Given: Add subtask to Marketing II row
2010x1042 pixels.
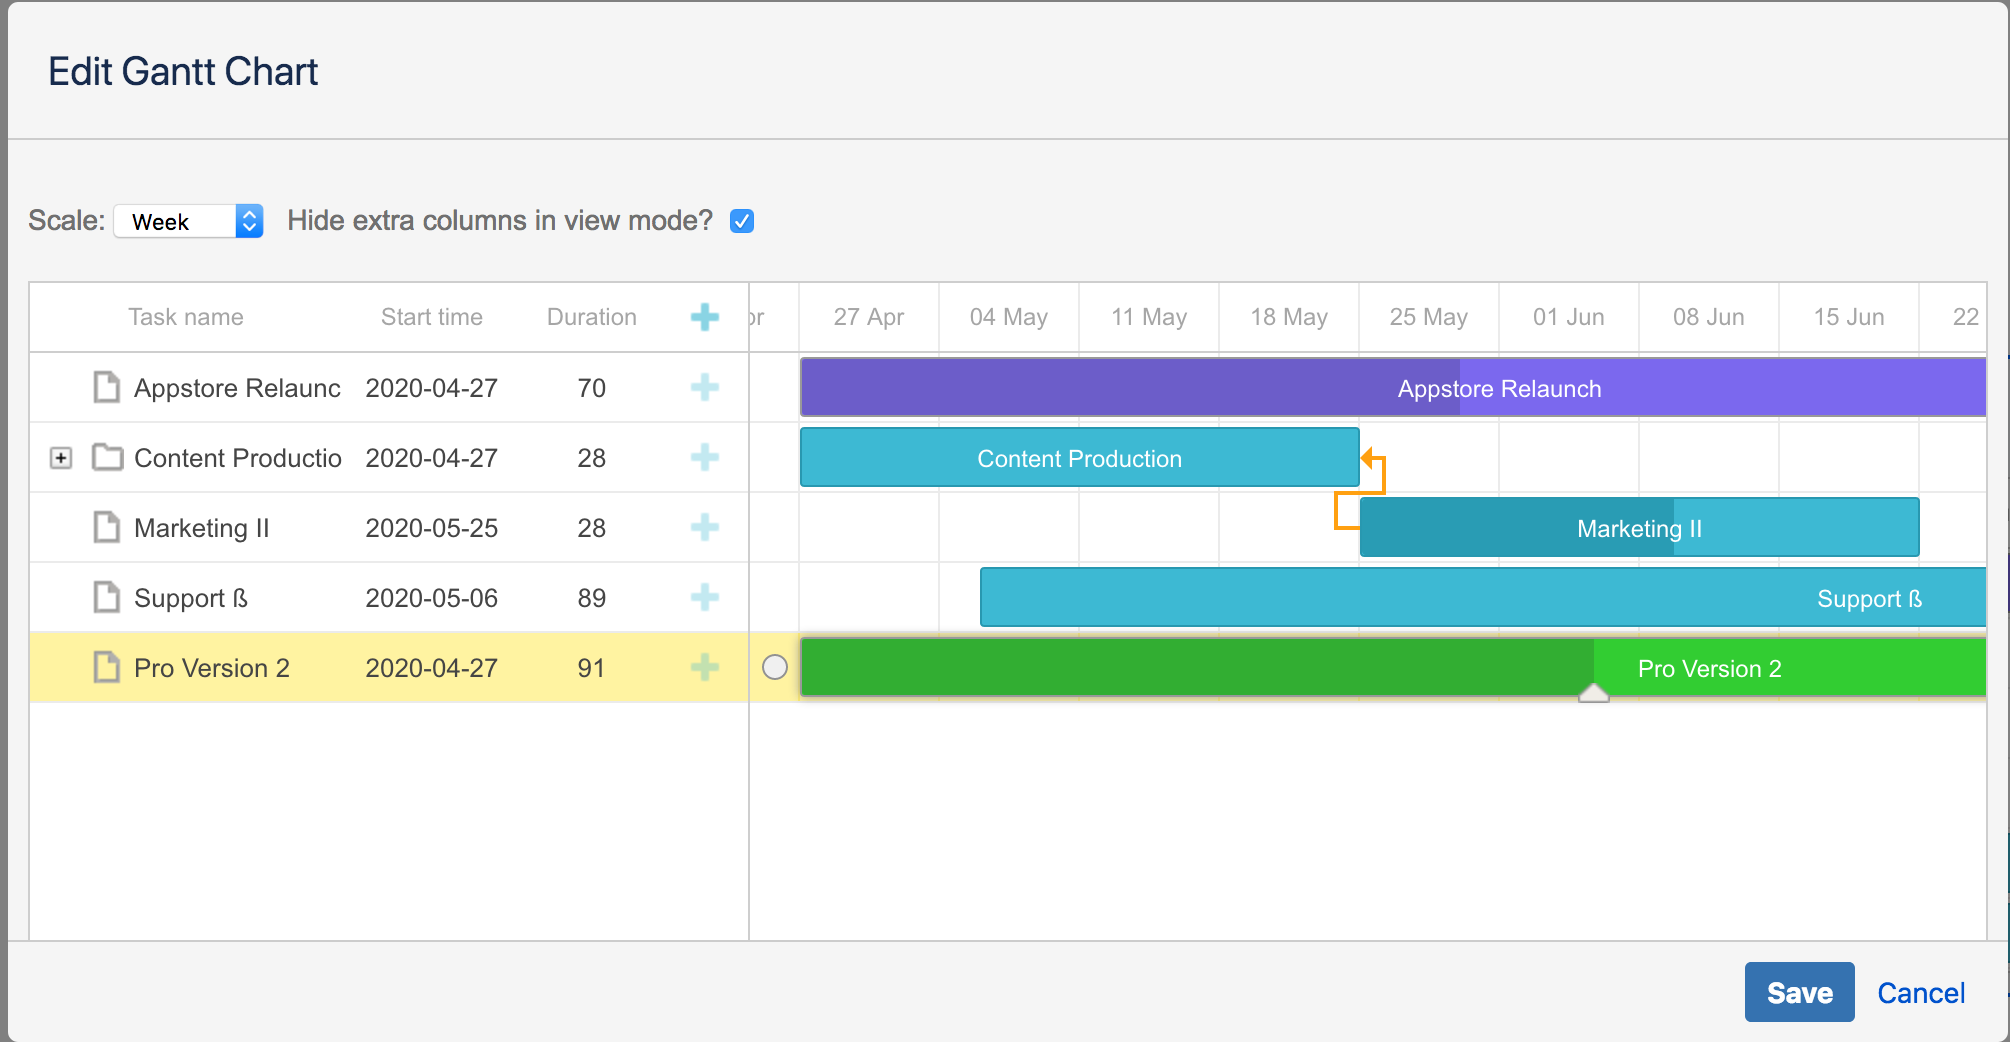Looking at the screenshot, I should pos(705,527).
